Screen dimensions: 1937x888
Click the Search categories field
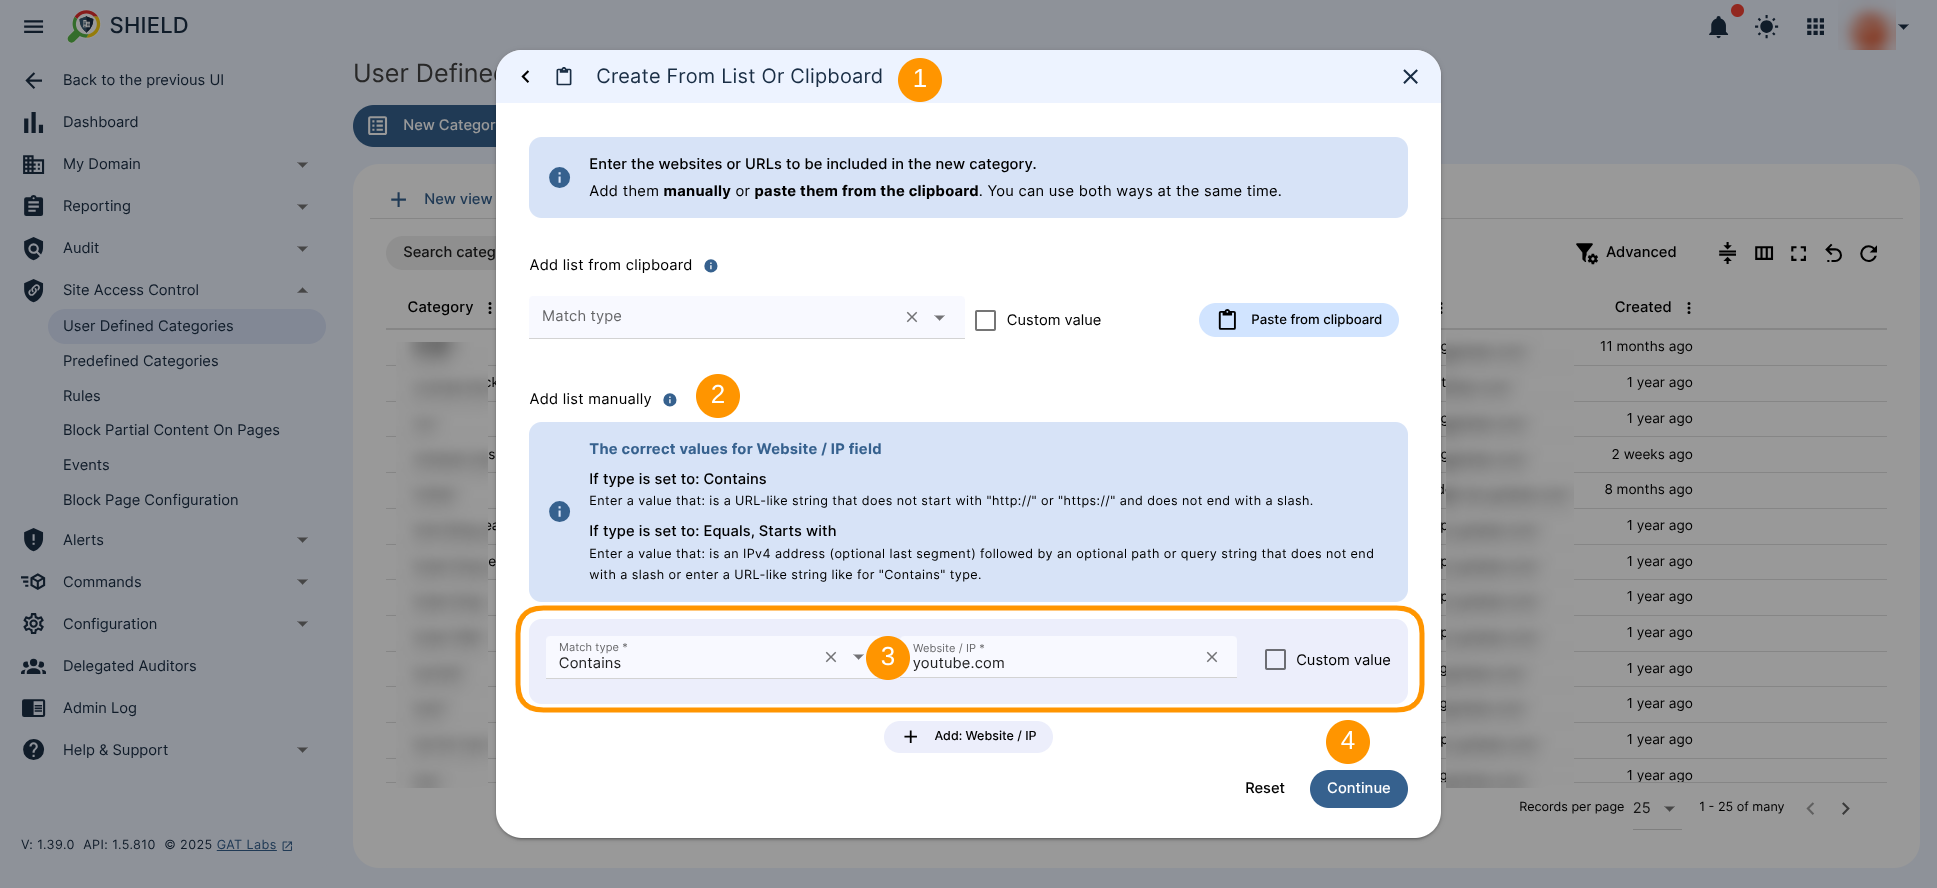coord(442,253)
